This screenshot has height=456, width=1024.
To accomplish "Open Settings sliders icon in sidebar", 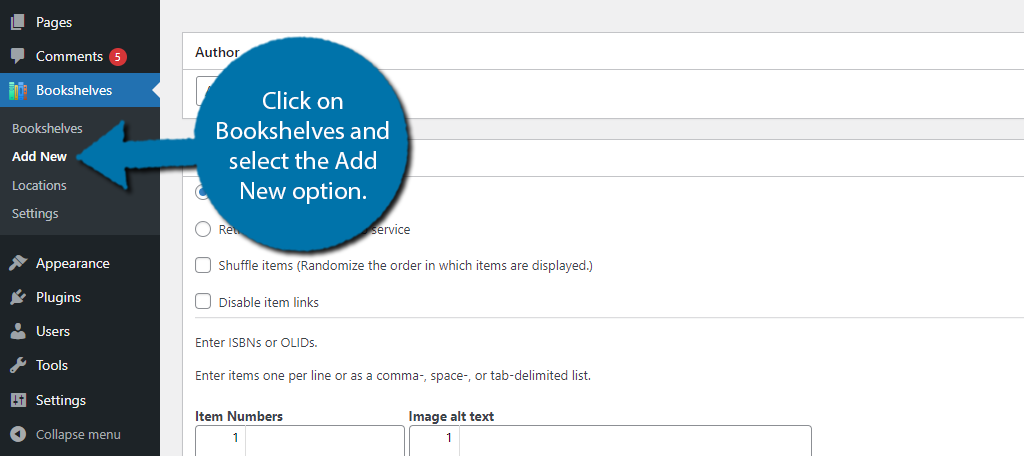I will tap(18, 400).
